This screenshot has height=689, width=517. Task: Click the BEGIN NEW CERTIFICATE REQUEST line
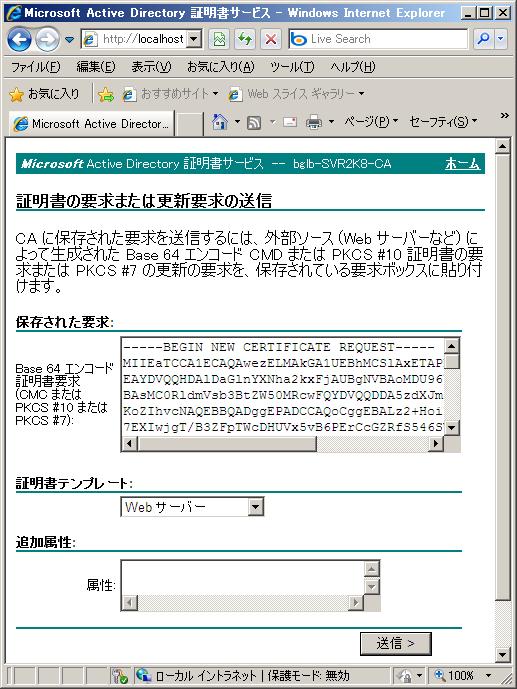[278, 347]
